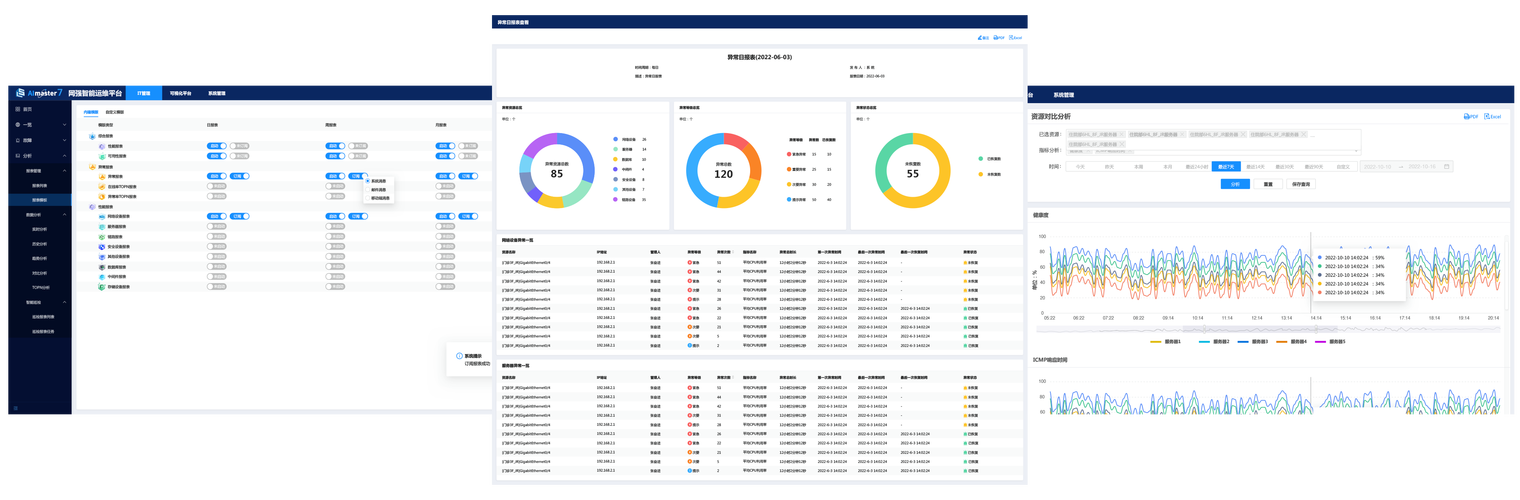Open the 指标分析 dropdown
1520x500 pixels.
click(x=1212, y=150)
